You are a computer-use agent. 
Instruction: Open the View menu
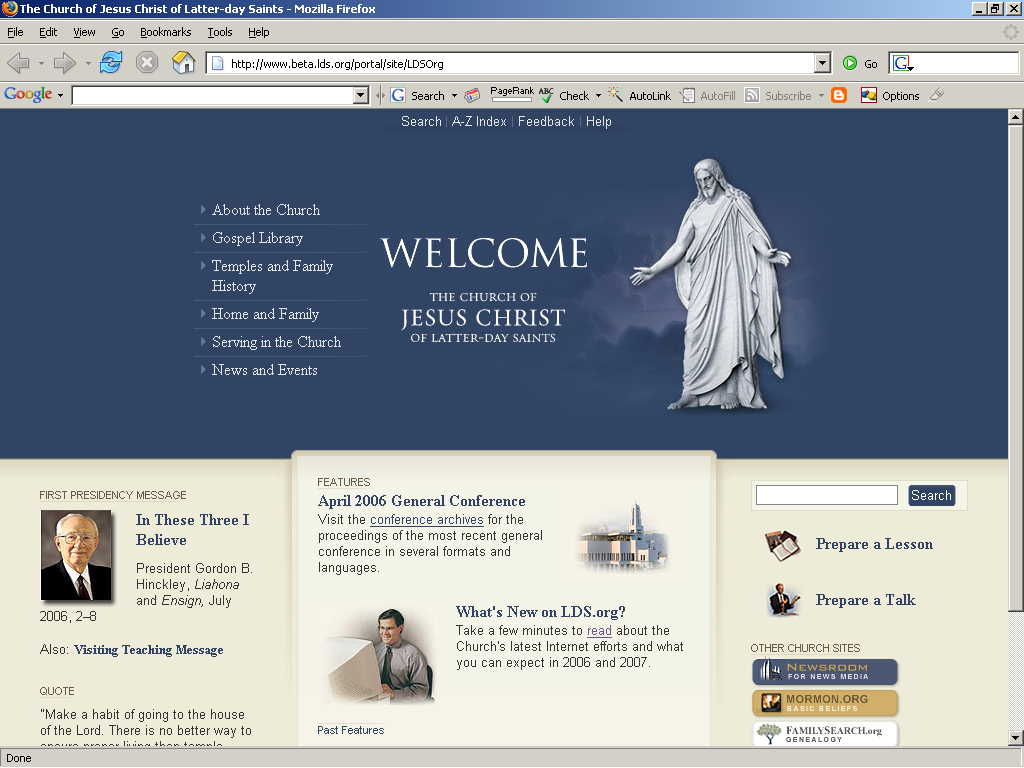coord(84,32)
